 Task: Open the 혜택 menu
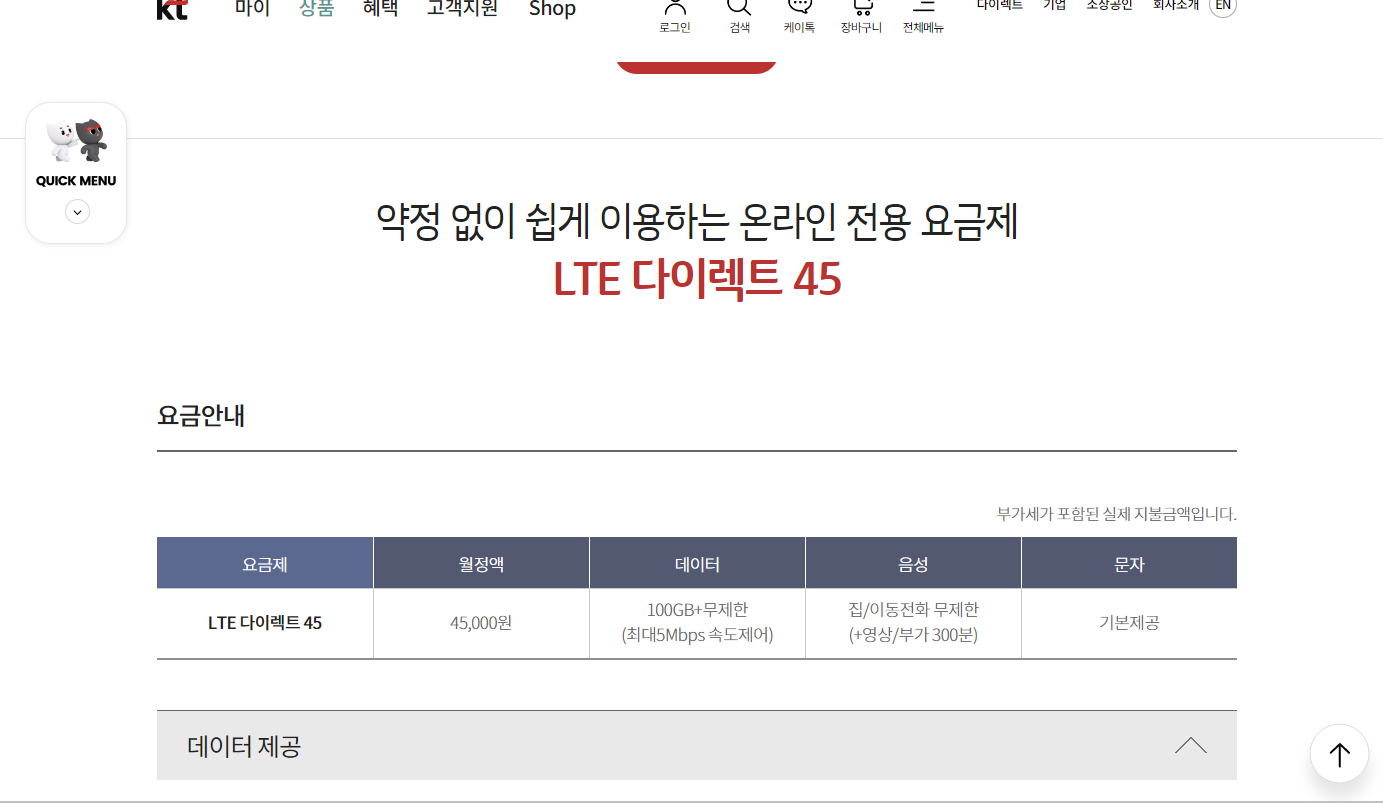coord(381,9)
